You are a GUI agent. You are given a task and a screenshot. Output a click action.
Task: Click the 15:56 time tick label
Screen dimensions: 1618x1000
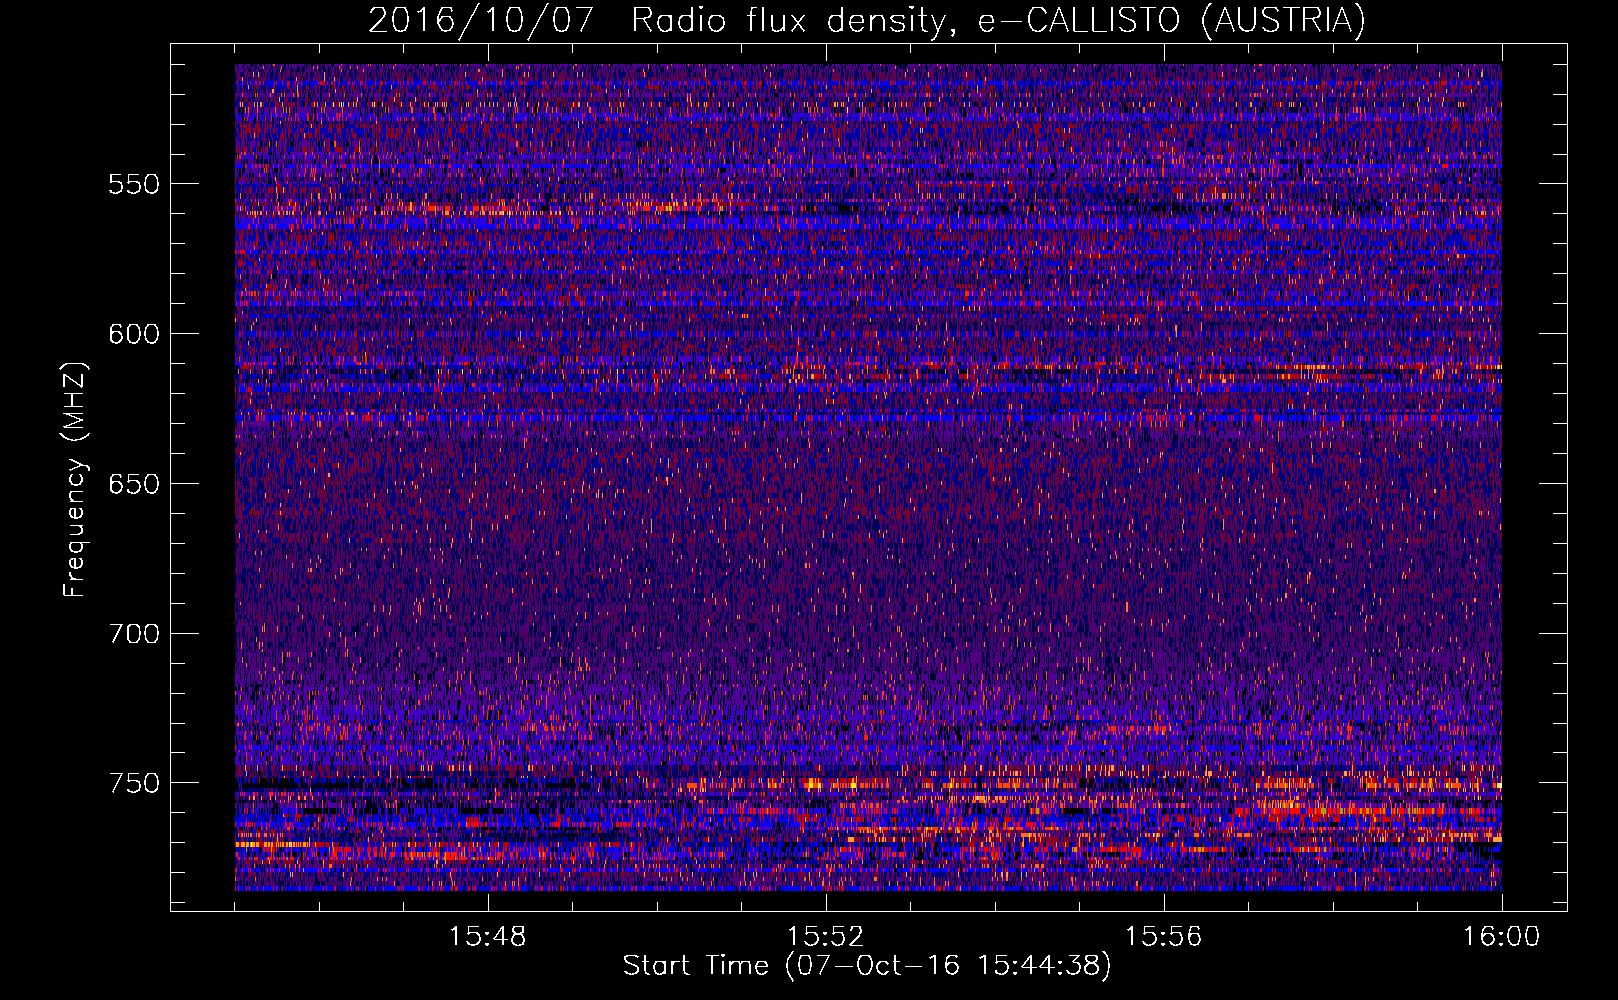[x=1164, y=937]
